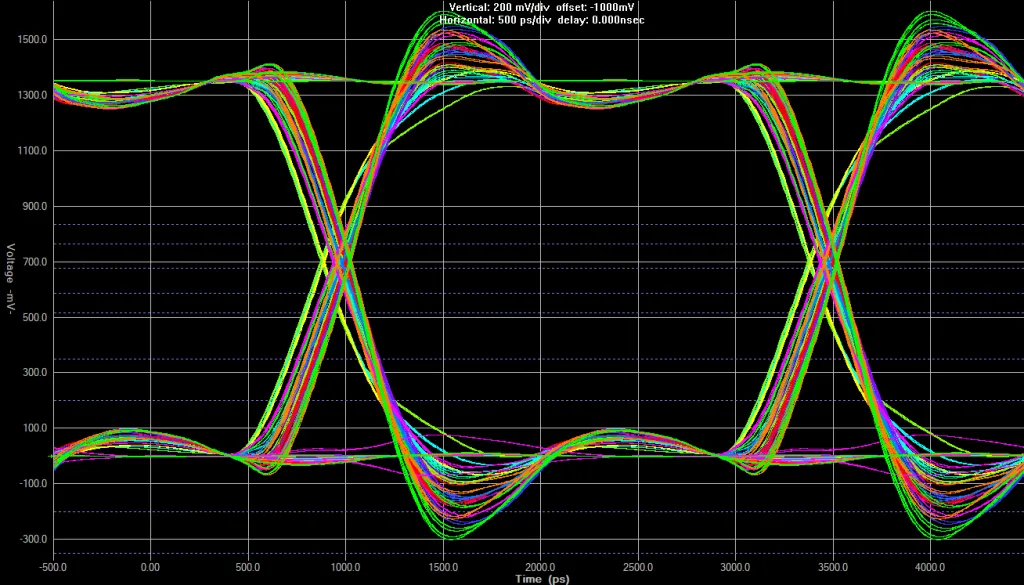Click the 2500.0 time axis label
Viewport: 1024px width, 585px height.
click(637, 567)
